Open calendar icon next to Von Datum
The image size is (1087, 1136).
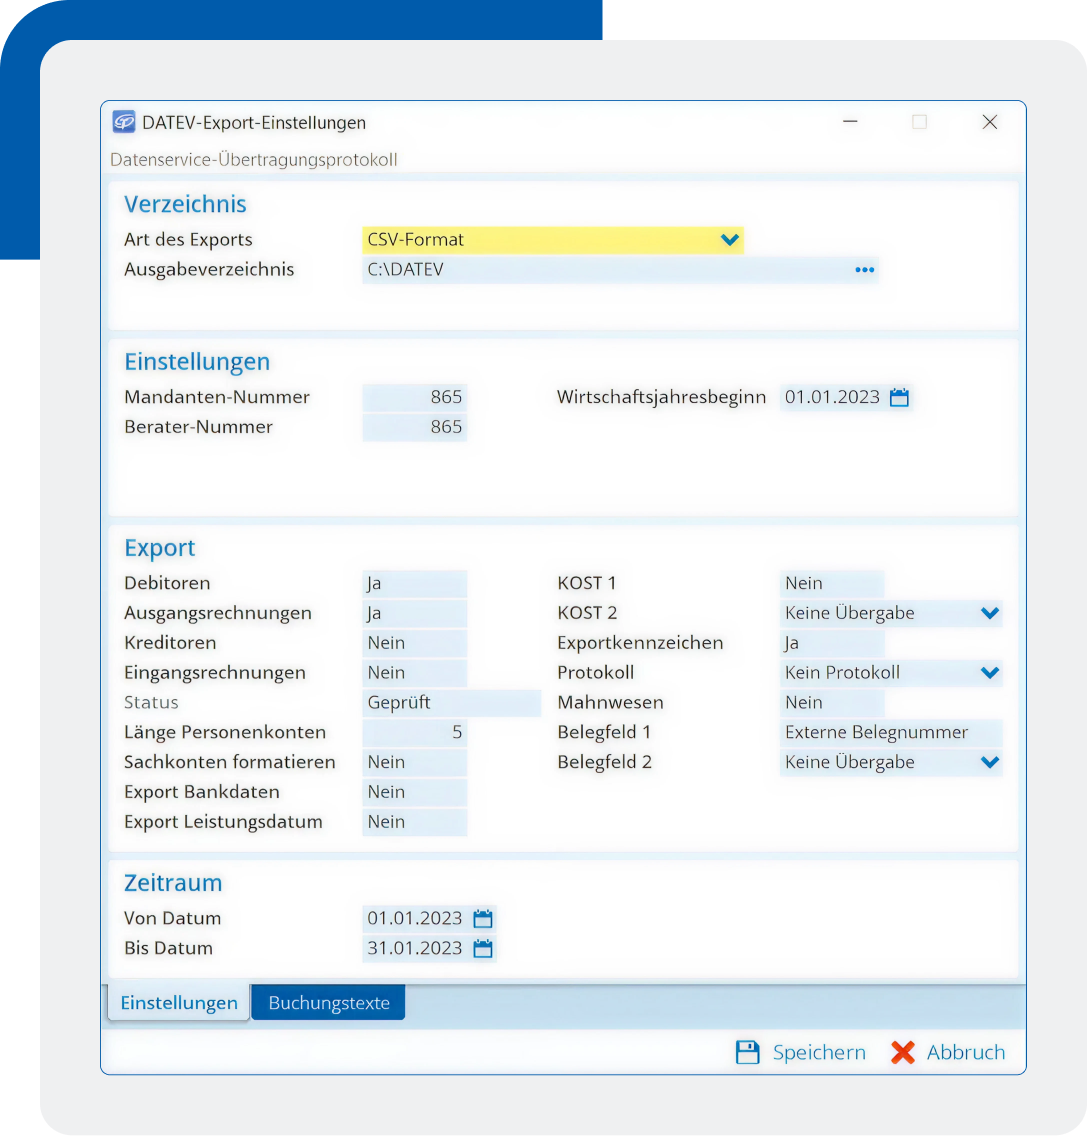click(x=483, y=919)
